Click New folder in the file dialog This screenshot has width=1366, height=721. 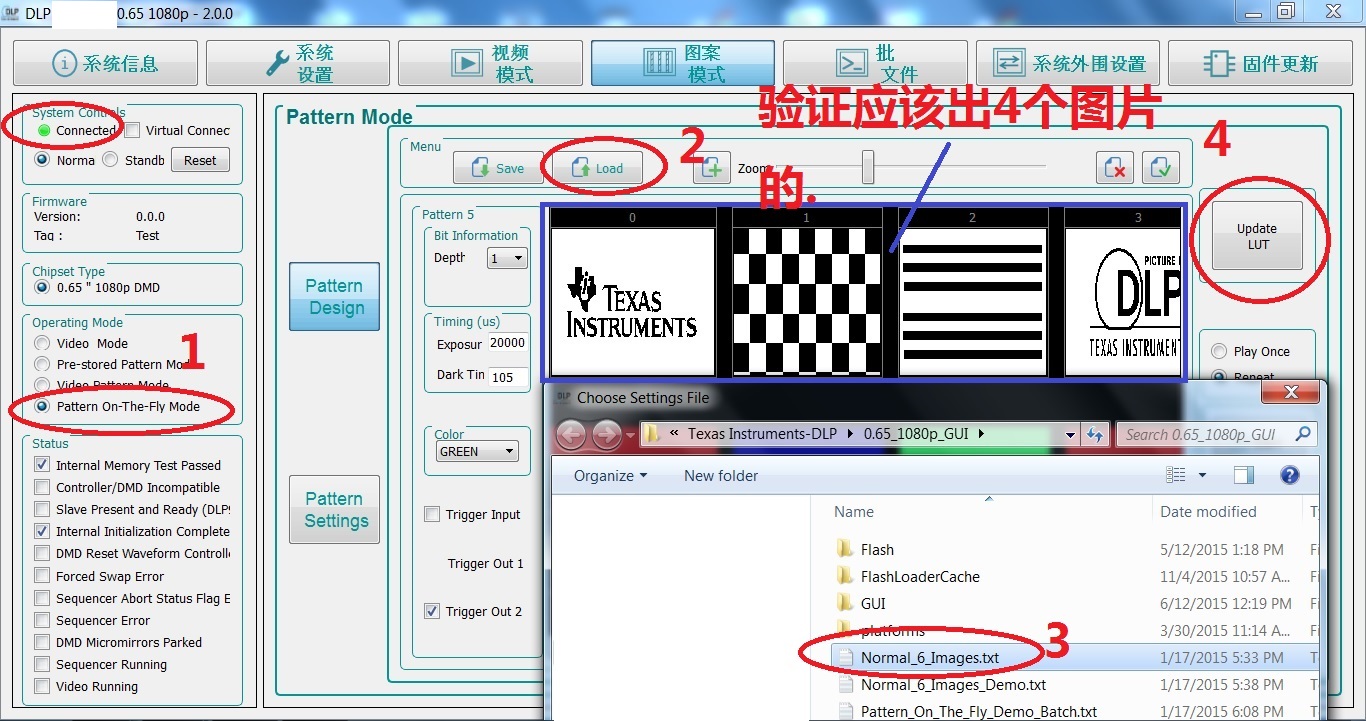click(x=721, y=475)
